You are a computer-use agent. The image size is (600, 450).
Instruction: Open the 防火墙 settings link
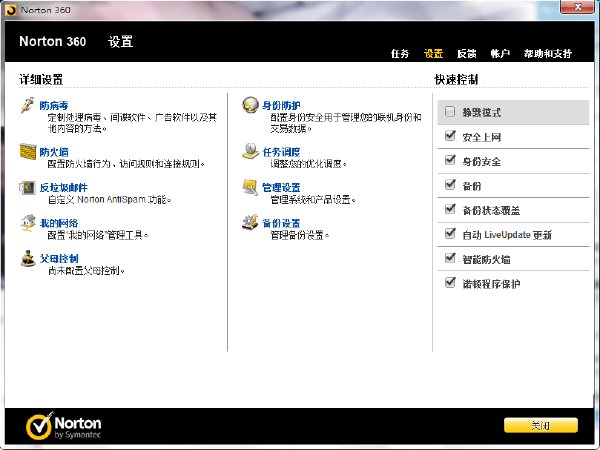[54, 152]
